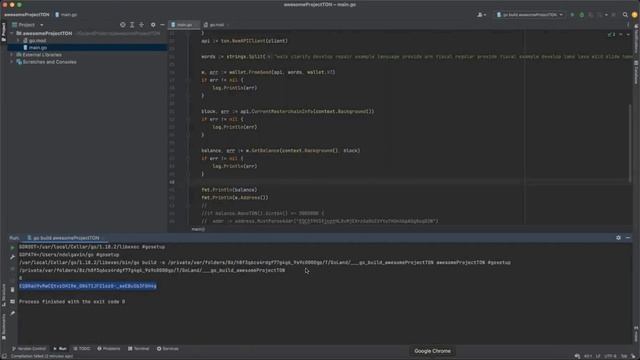Open the Problems tool window
This screenshot has width=640, height=360.
(109, 349)
